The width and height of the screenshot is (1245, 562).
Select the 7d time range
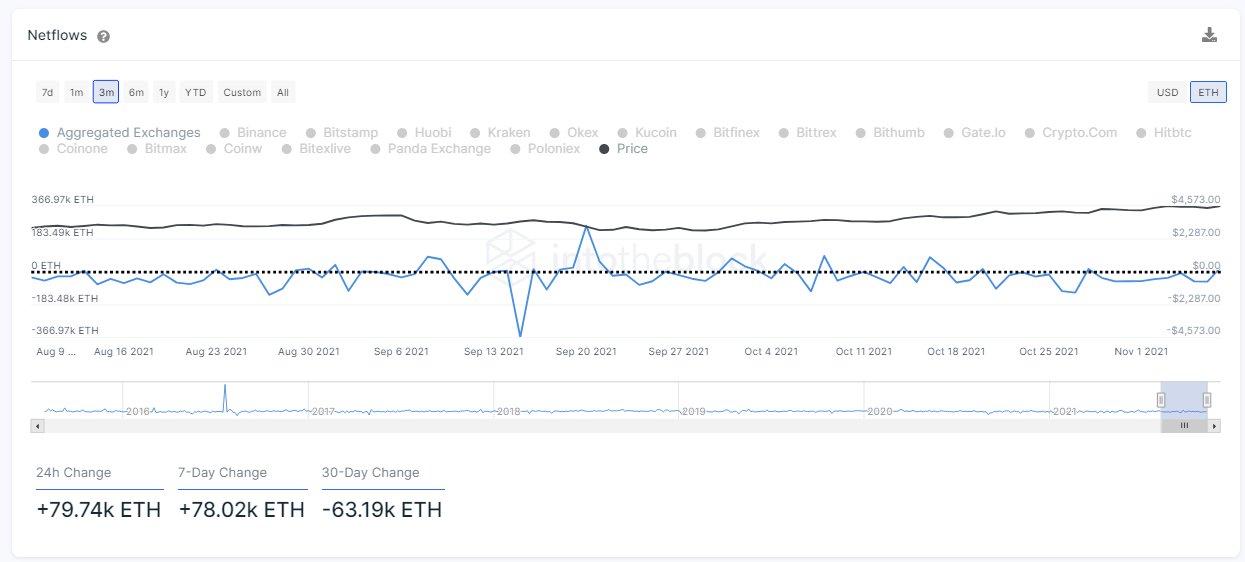point(47,93)
